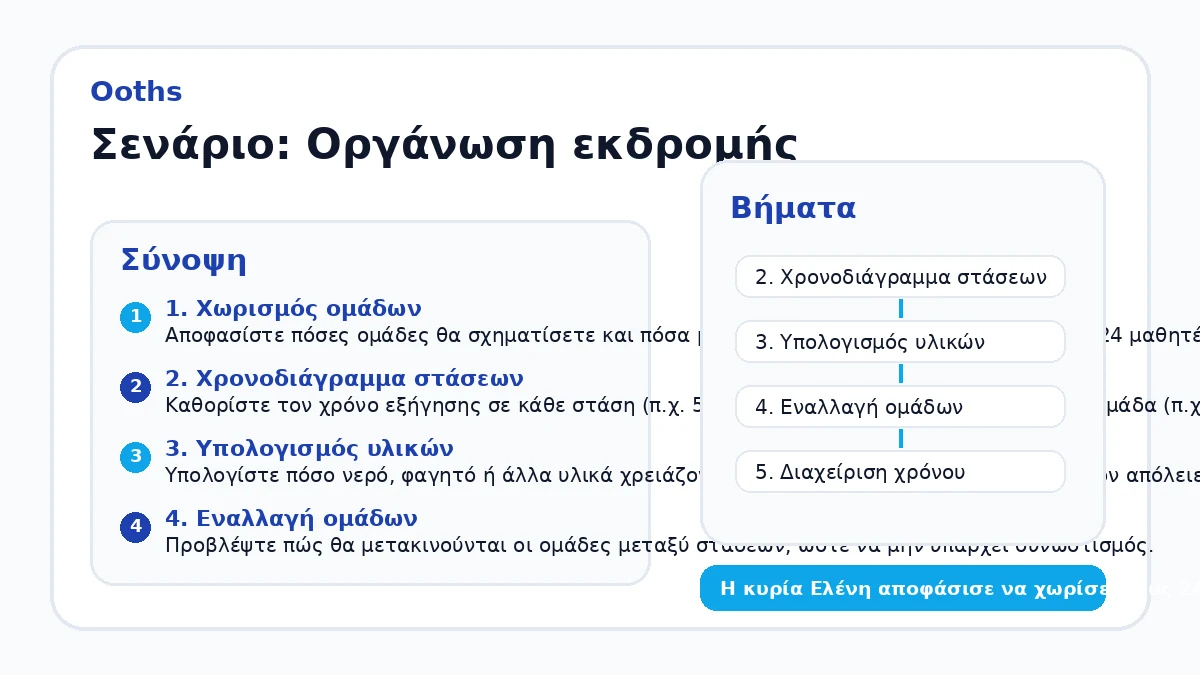
Task: Click the 'Σύνοψη' heading
Action: (x=183, y=261)
